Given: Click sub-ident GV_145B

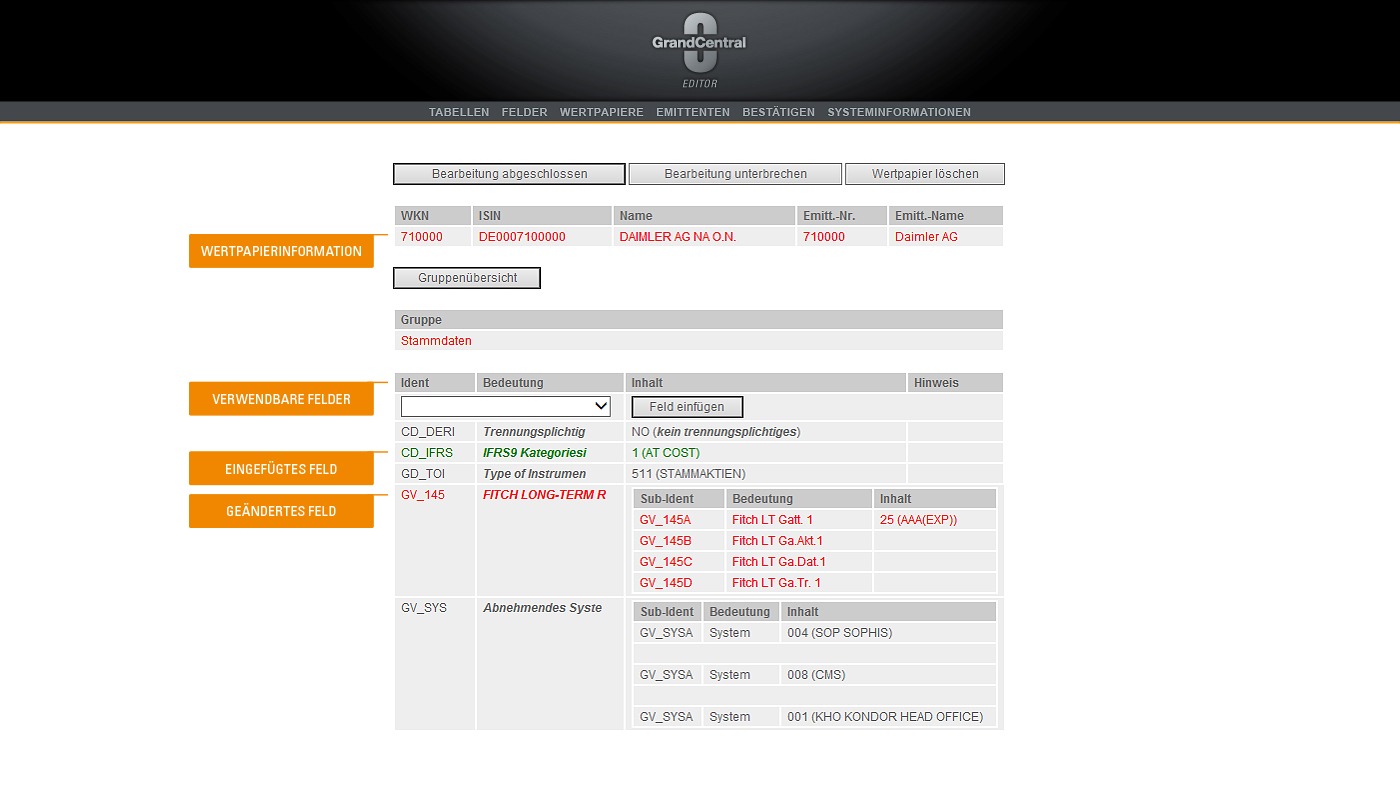Looking at the screenshot, I should coord(666,541).
